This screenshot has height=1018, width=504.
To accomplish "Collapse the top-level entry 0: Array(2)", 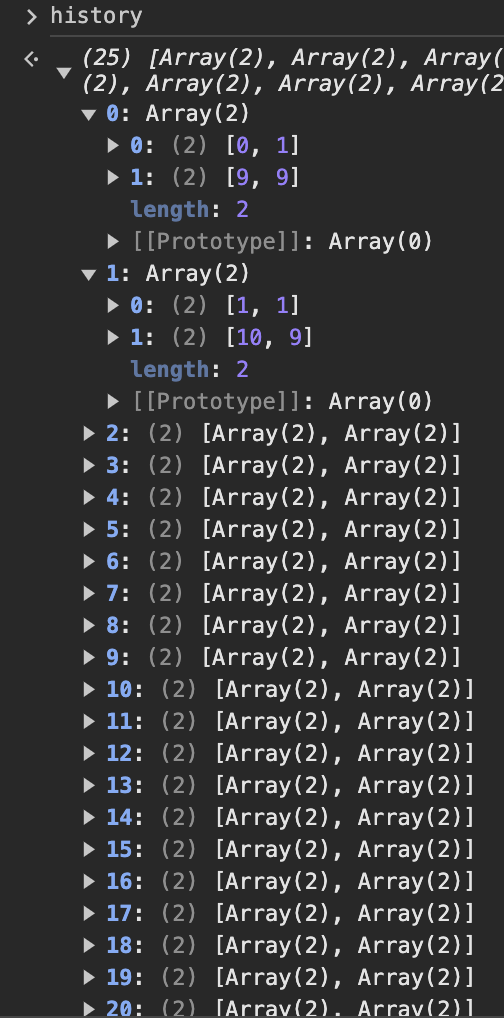I will [89, 115].
